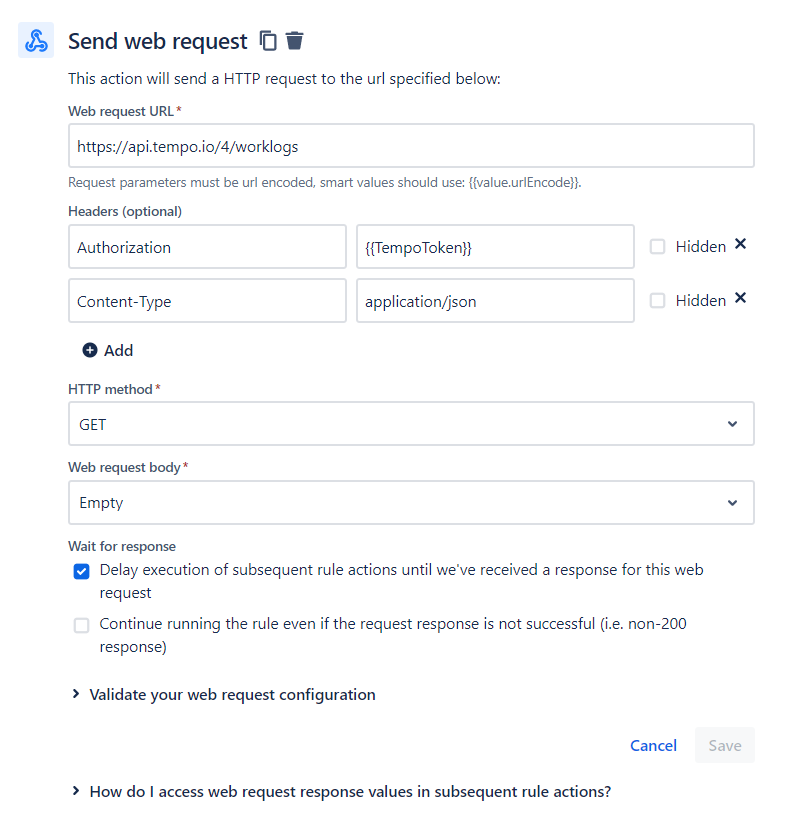This screenshot has height=825, width=799.
Task: Open the Web request body dropdown
Action: point(412,502)
